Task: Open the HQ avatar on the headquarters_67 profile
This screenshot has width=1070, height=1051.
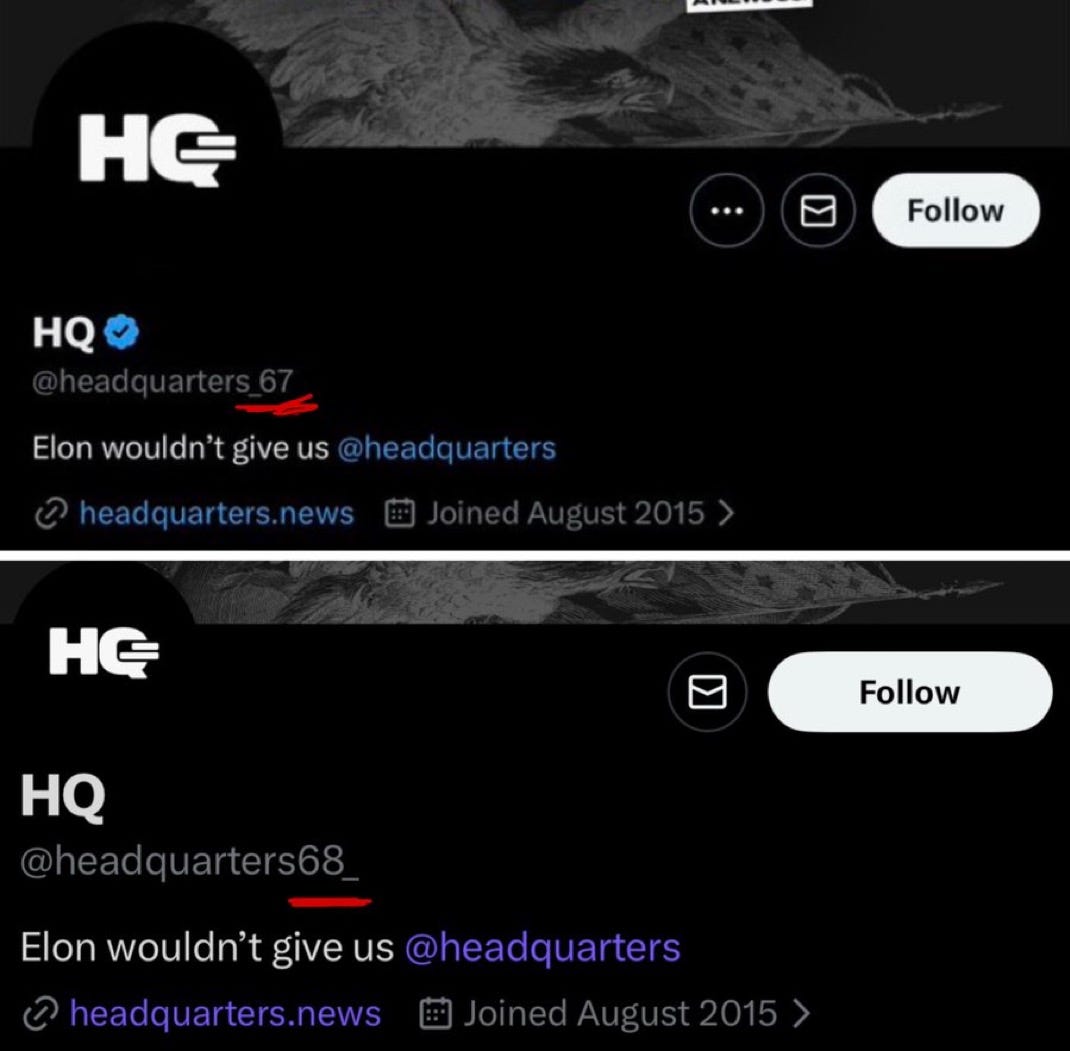Action: coord(157,148)
